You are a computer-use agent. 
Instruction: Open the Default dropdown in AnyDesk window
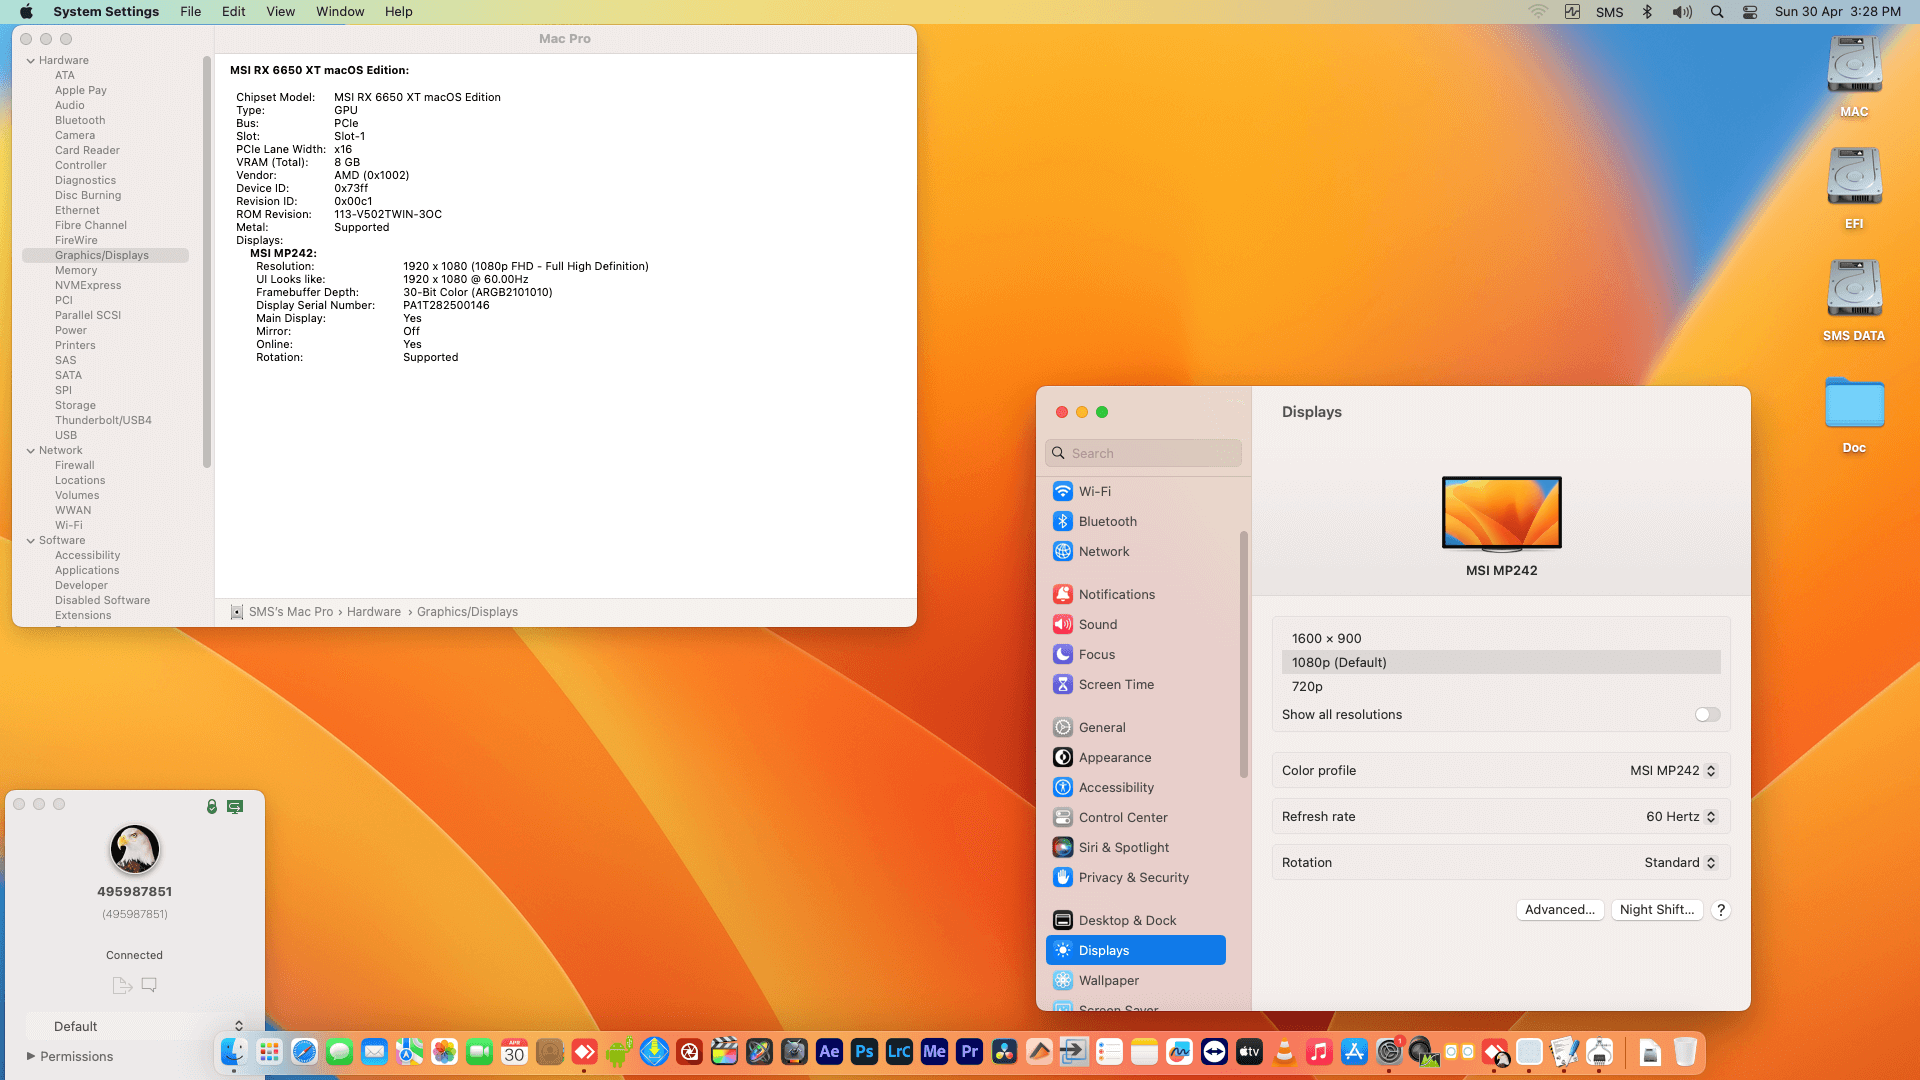point(136,1026)
